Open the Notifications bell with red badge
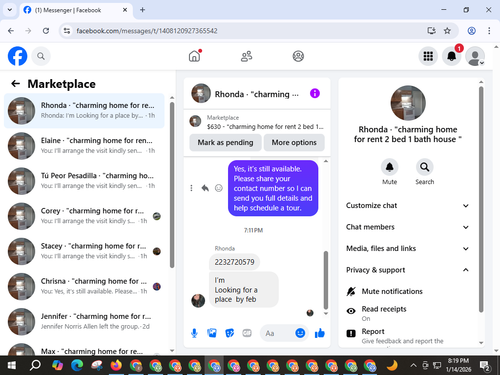 pyautogui.click(x=452, y=56)
